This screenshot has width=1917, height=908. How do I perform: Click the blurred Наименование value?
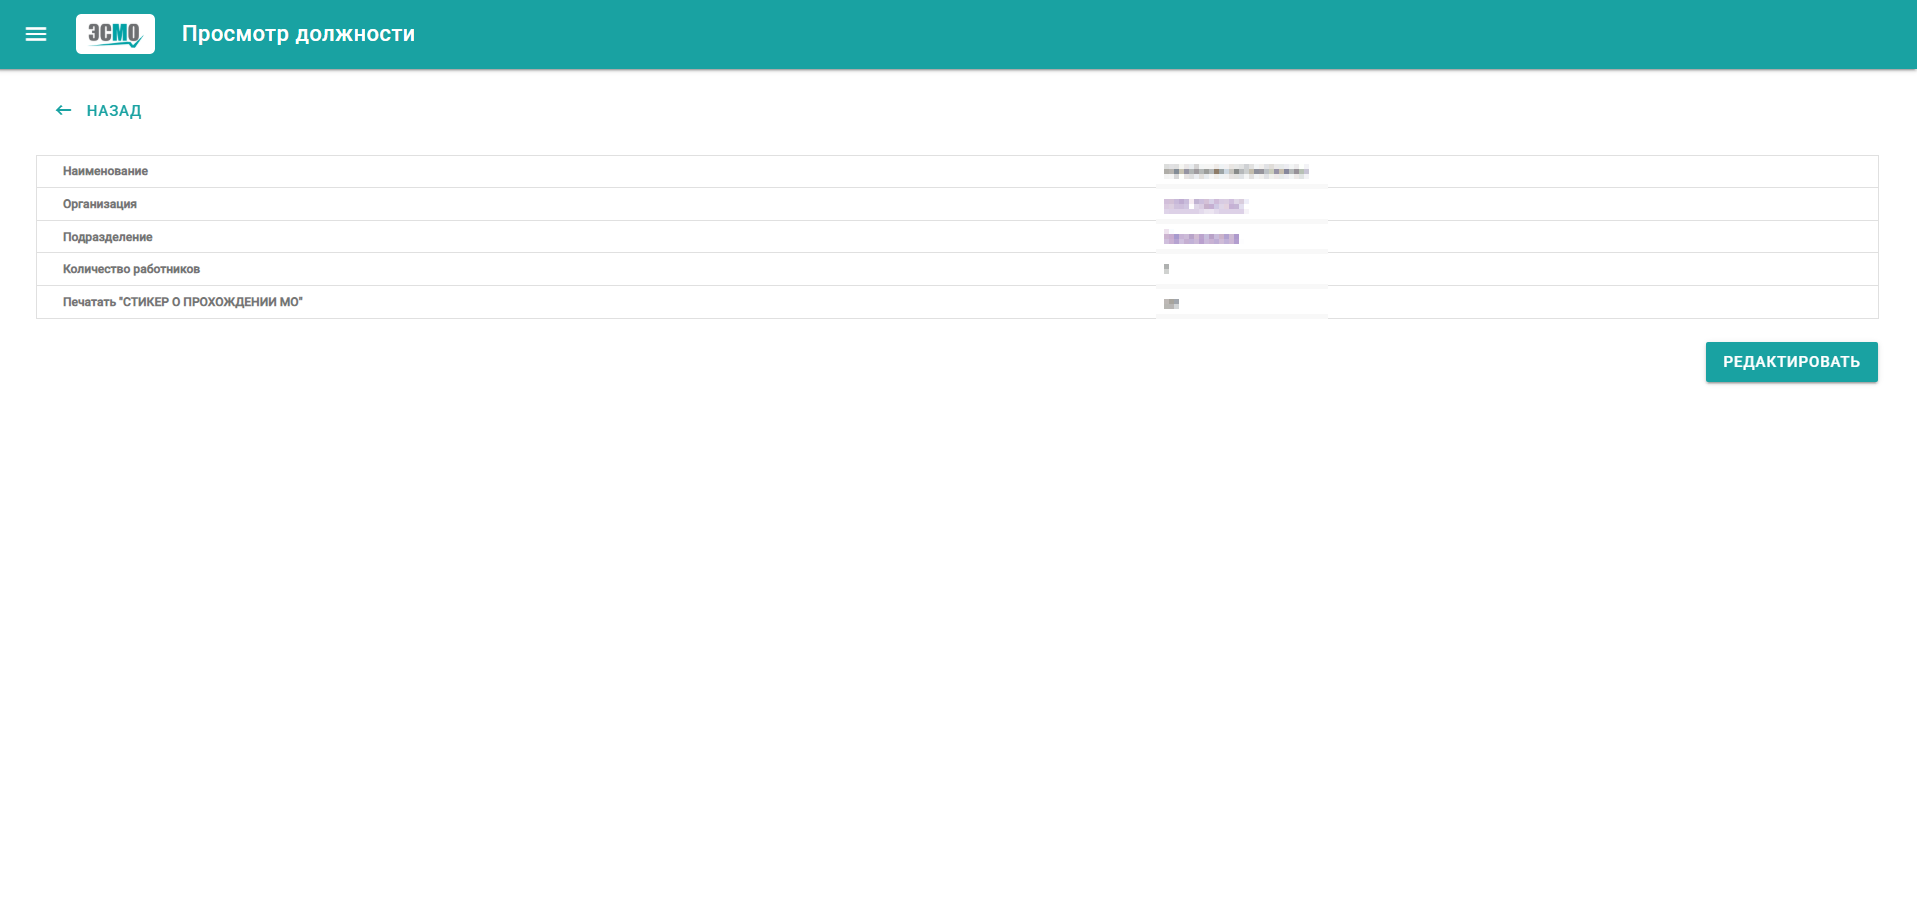pyautogui.click(x=1236, y=171)
